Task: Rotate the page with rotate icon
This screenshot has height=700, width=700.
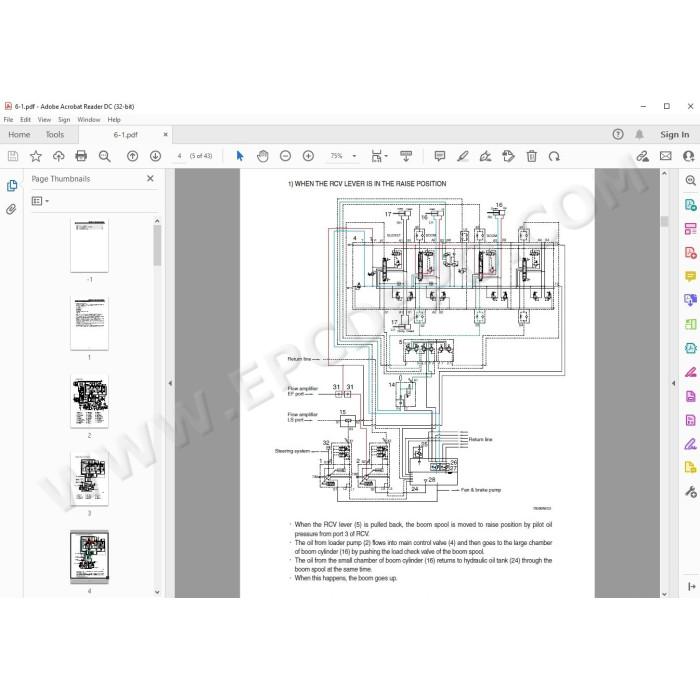Action: [554, 156]
